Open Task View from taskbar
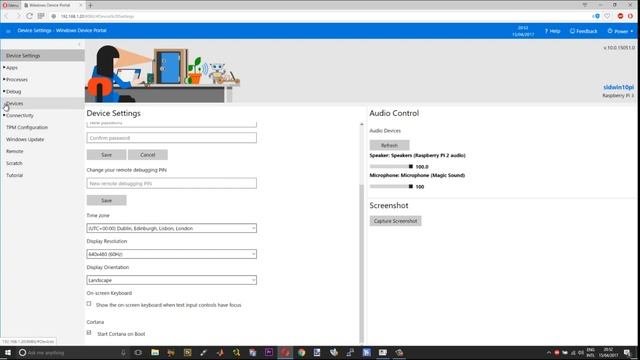Viewport: 640px width, 360px height. pos(138,353)
